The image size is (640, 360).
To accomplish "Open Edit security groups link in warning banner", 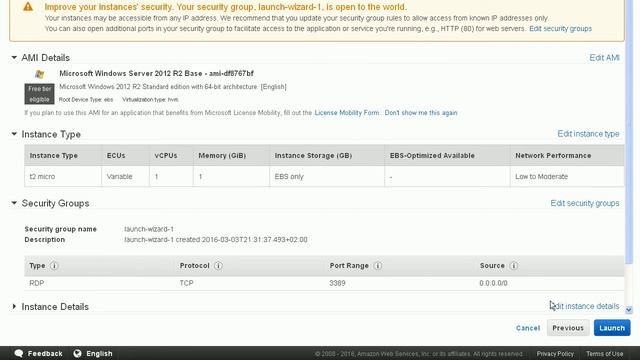I will coord(560,29).
